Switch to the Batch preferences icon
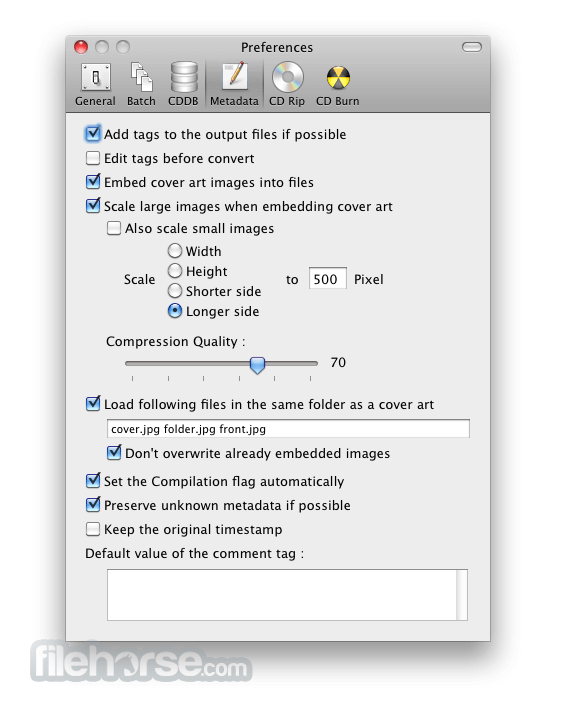The width and height of the screenshot is (572, 712). pos(141,85)
